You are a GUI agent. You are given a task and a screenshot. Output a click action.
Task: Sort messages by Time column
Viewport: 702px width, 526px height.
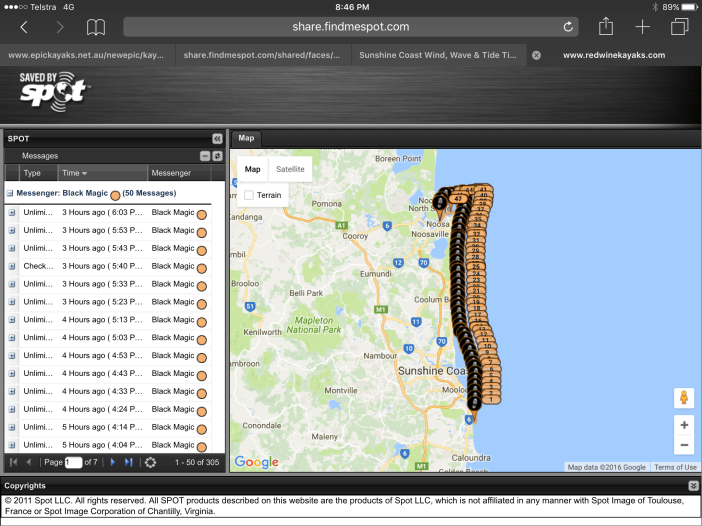(75, 173)
